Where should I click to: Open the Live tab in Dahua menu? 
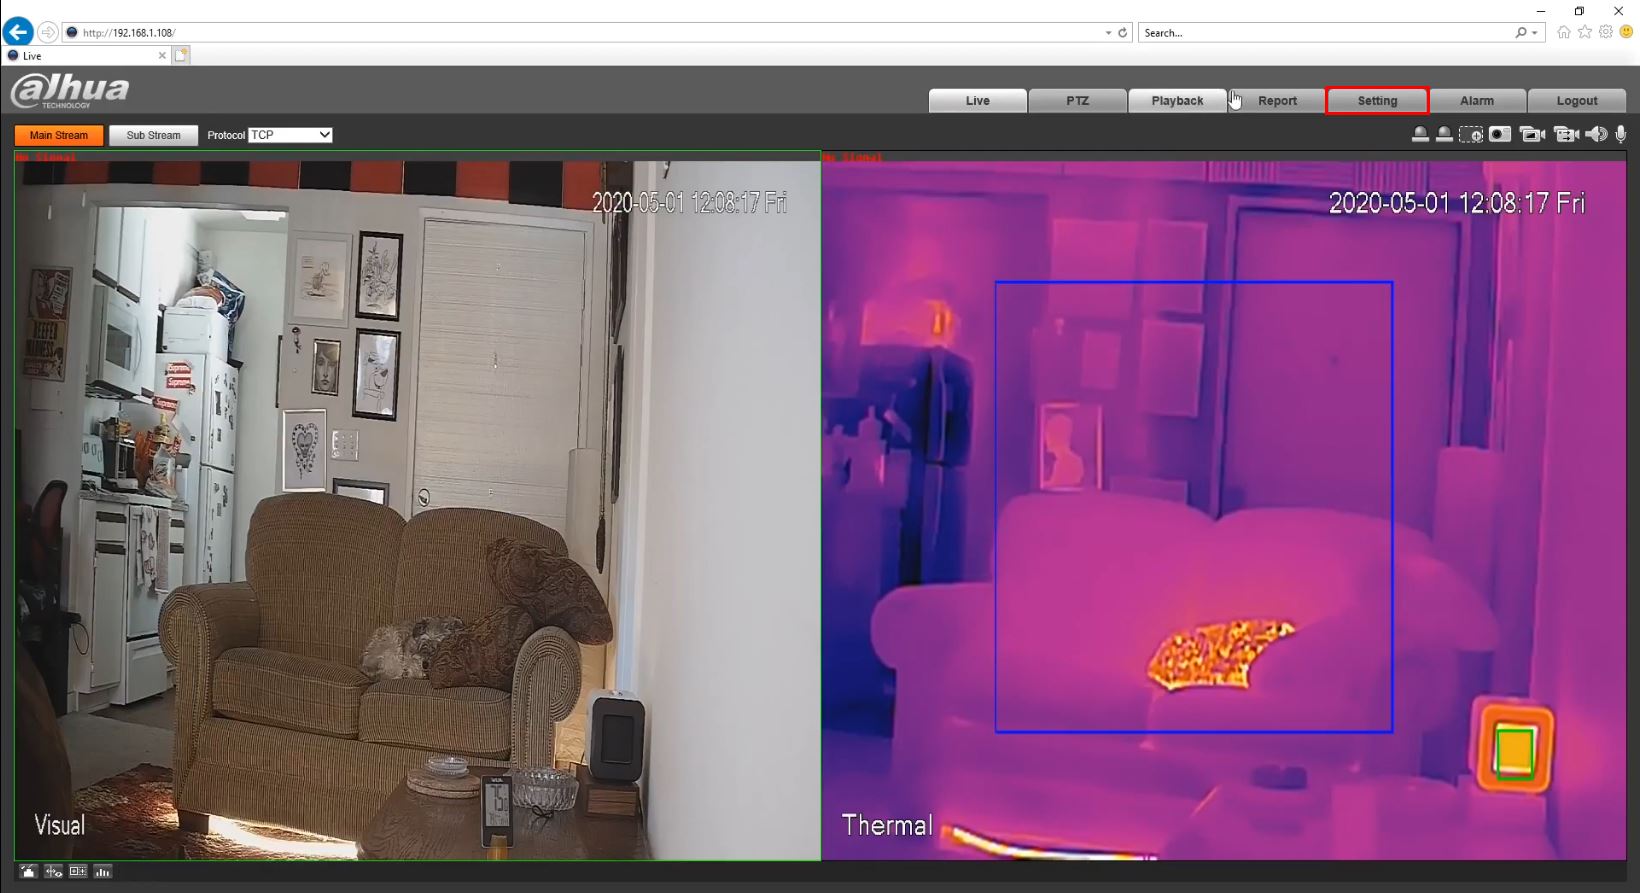pos(978,101)
